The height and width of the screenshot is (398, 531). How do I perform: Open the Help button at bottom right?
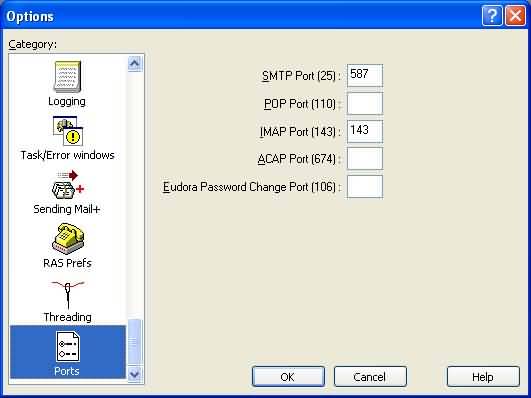coord(483,377)
